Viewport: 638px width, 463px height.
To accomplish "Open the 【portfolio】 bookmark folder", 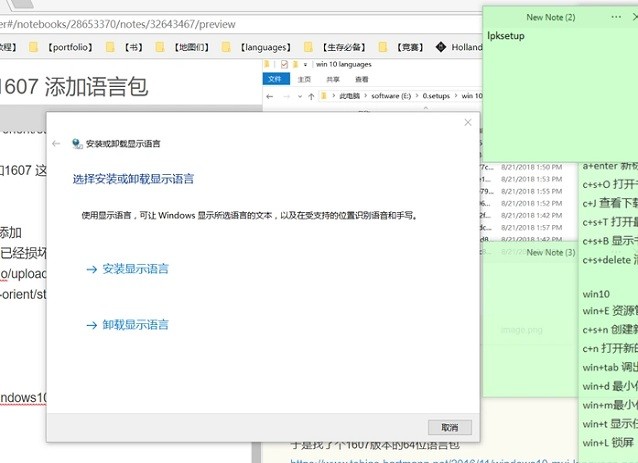I will [x=66, y=47].
